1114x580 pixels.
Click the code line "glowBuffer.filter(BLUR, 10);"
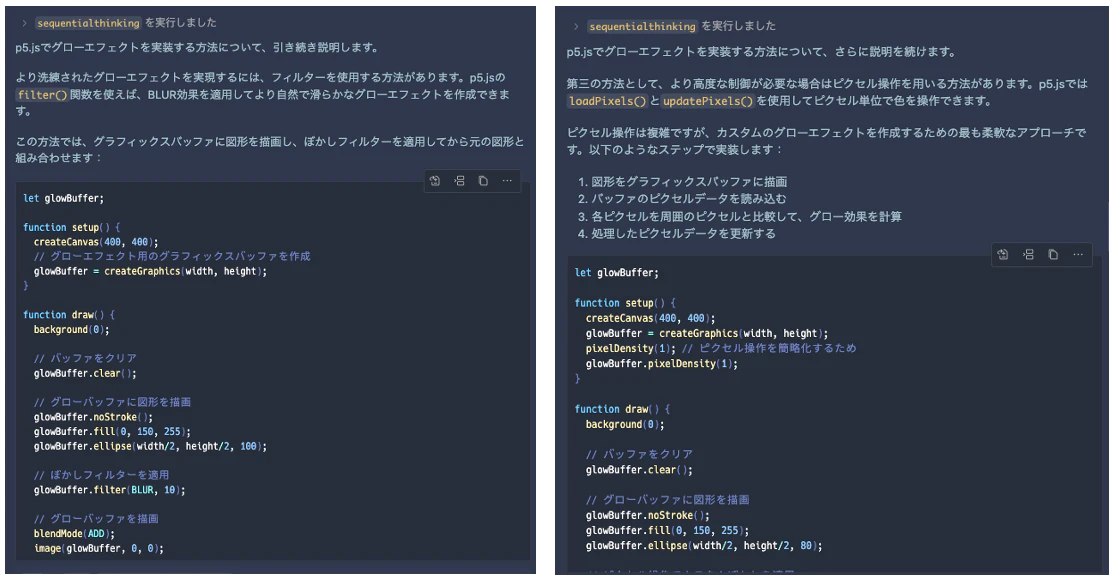(109, 490)
